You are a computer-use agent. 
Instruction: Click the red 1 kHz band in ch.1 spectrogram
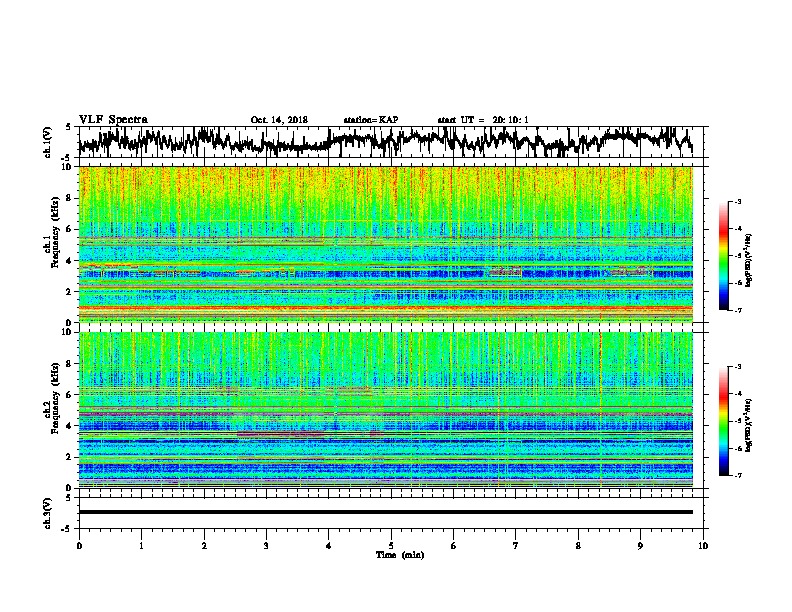(x=386, y=308)
